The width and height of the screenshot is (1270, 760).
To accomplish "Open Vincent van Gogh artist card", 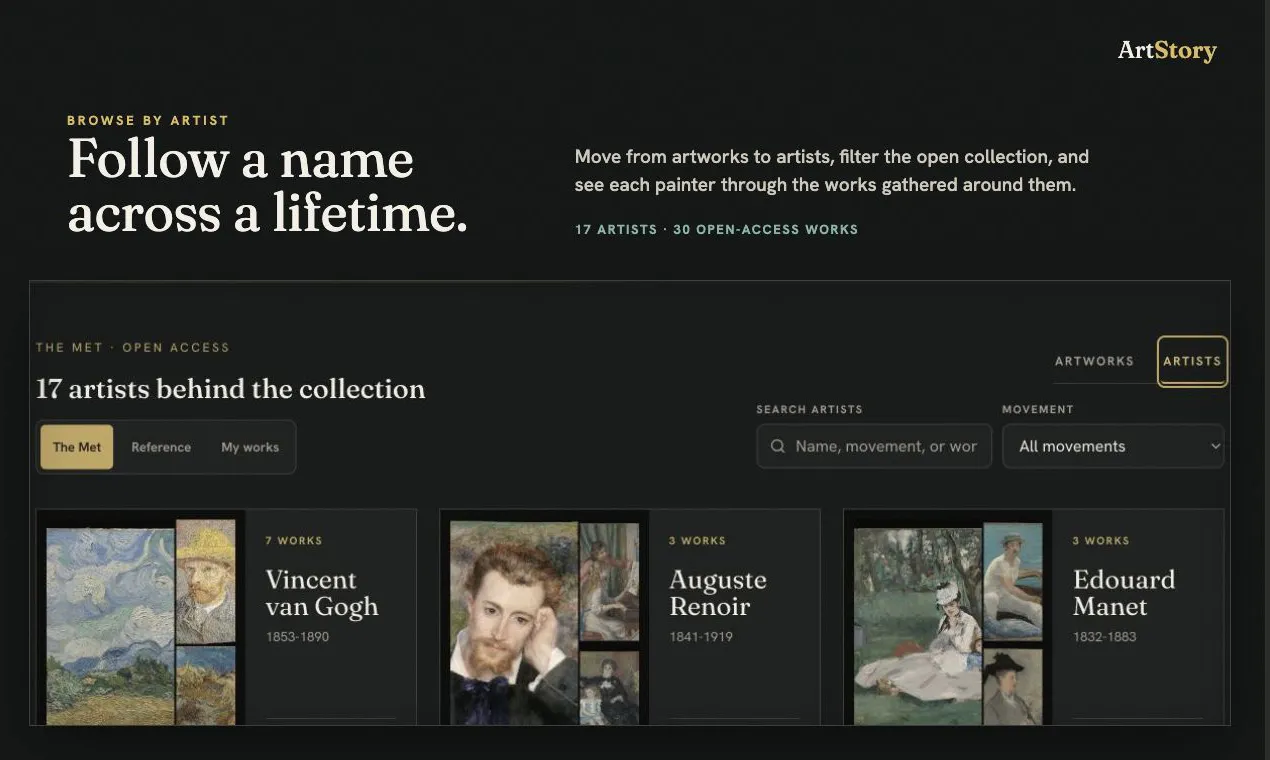I will 226,617.
